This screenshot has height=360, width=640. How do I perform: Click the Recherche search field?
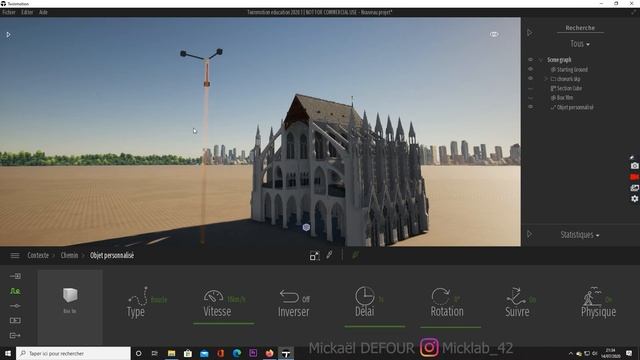click(x=580, y=28)
